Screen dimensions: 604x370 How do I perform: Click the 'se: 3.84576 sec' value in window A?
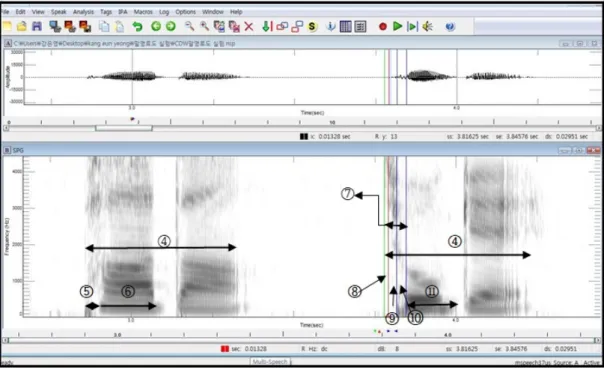click(x=517, y=136)
